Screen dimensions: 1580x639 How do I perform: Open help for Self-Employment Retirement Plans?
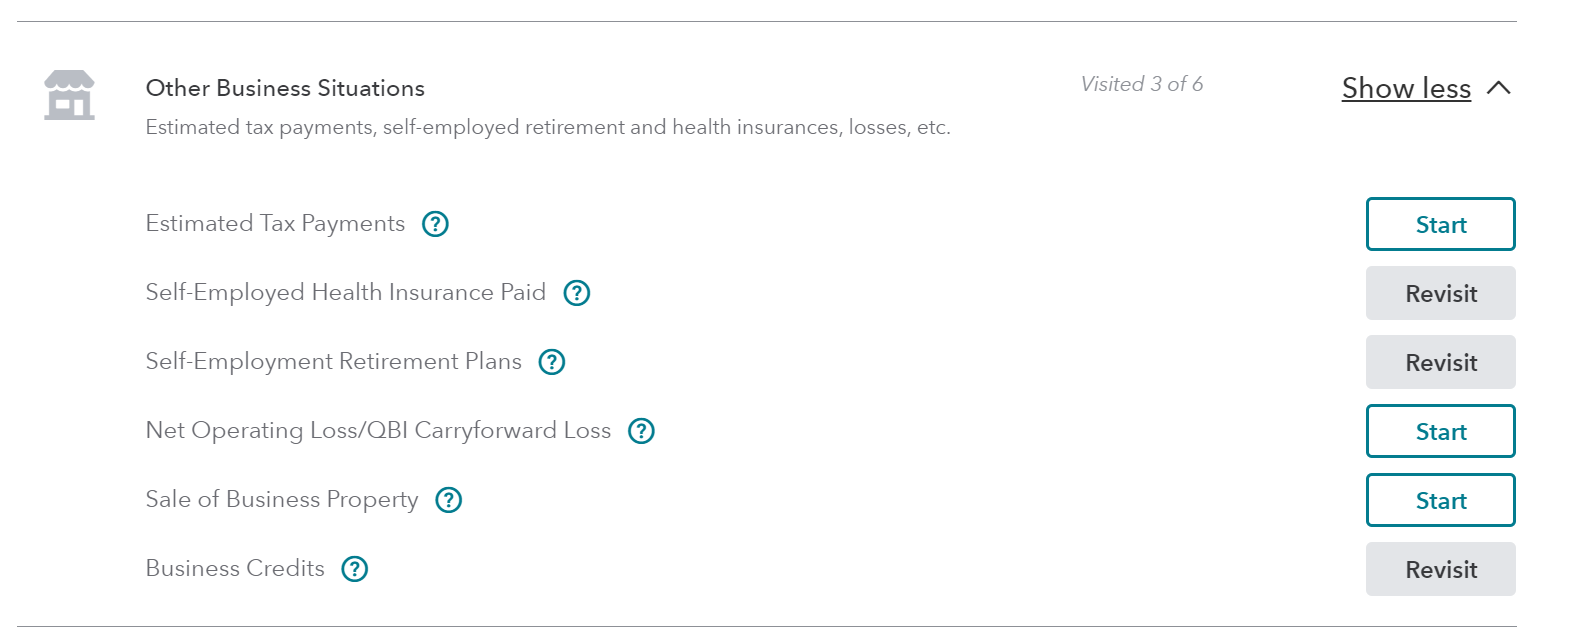click(552, 362)
